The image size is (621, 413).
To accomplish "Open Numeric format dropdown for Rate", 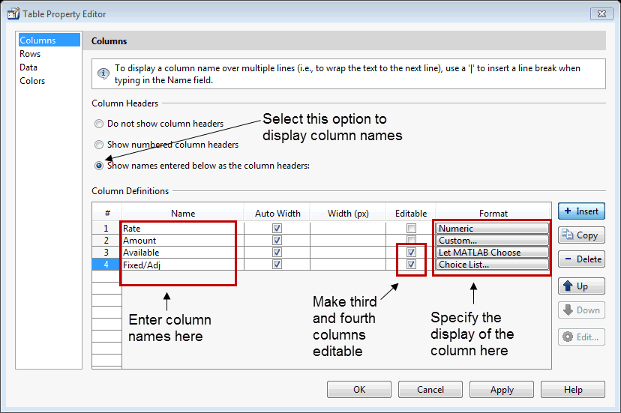I will 492,228.
